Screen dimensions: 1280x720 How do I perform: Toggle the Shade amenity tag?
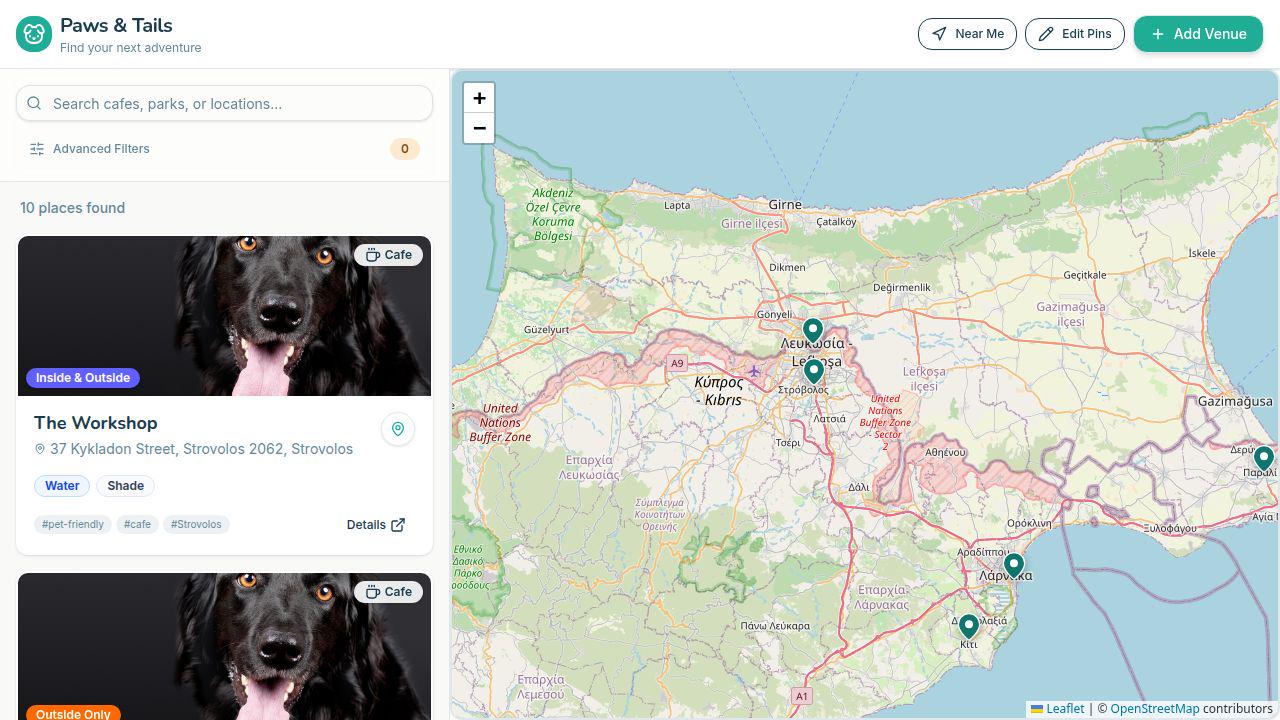[126, 486]
